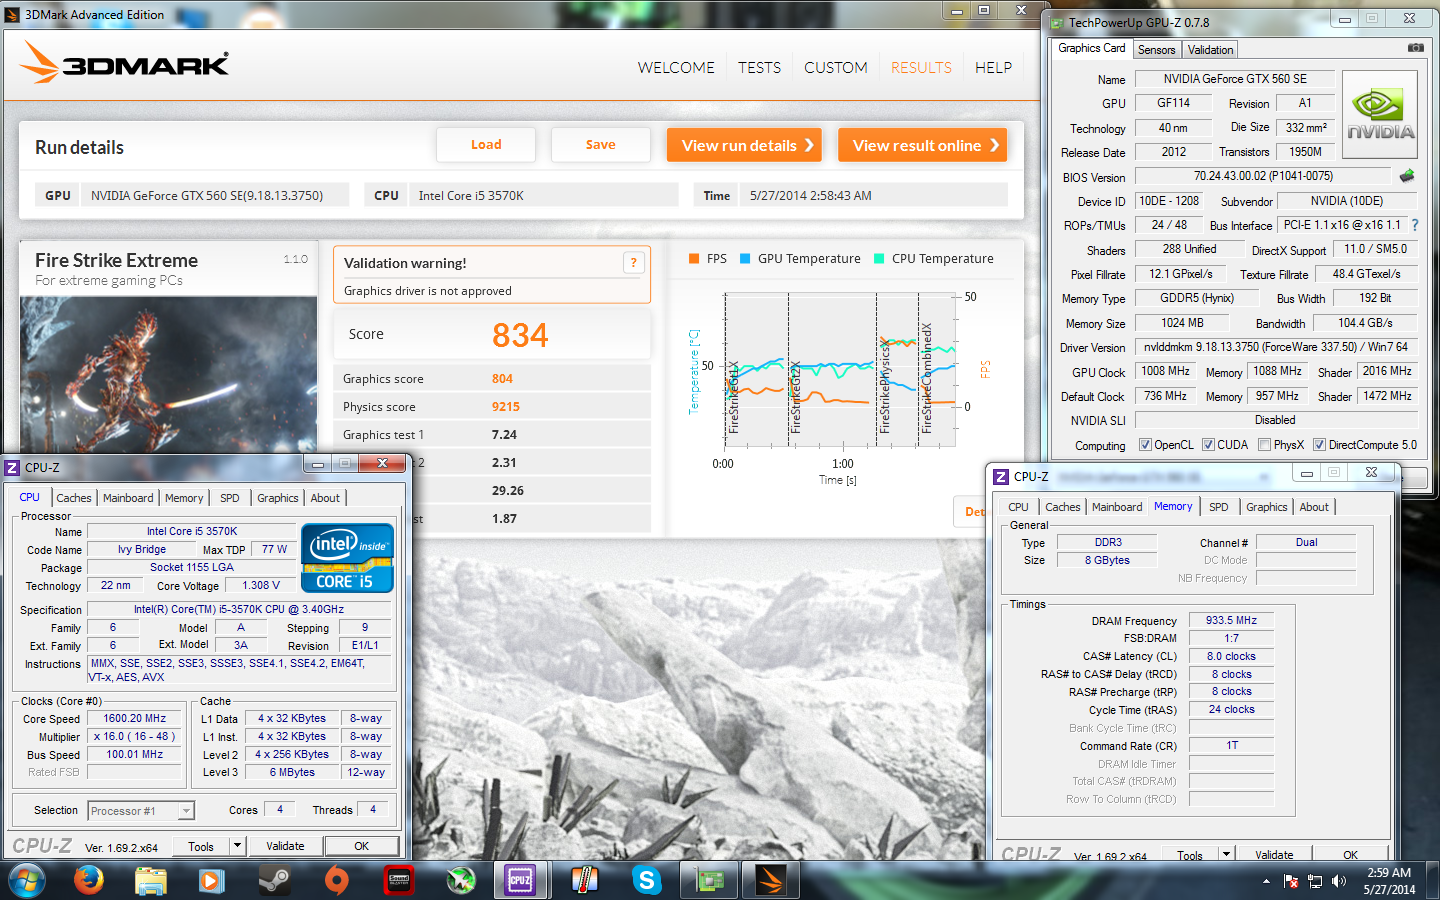Click the GPU-Z screenshot camera icon
The height and width of the screenshot is (900, 1440).
click(x=1415, y=48)
